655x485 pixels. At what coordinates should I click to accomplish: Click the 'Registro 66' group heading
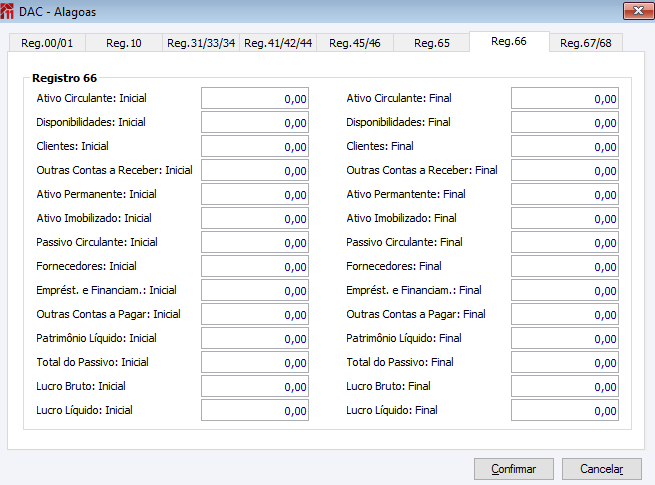coord(64,78)
